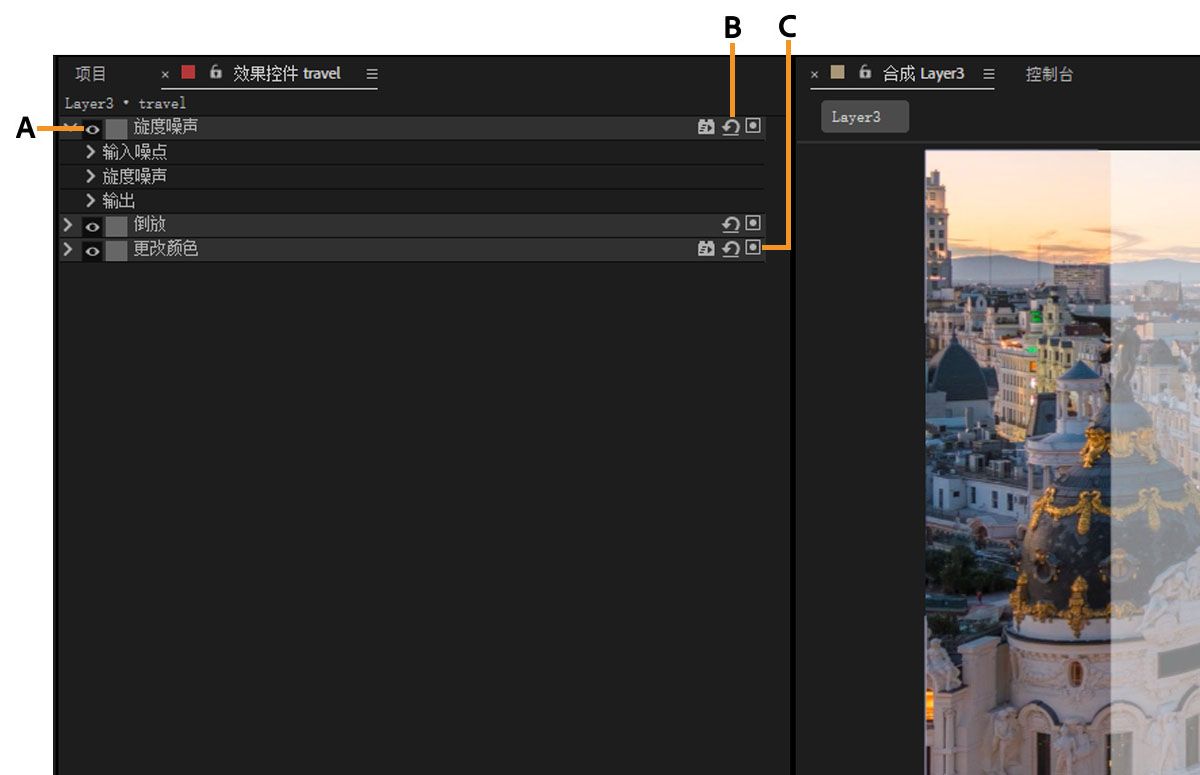Toggle the lock on the 合成 panel
Viewport: 1200px width, 775px height.
click(x=865, y=72)
